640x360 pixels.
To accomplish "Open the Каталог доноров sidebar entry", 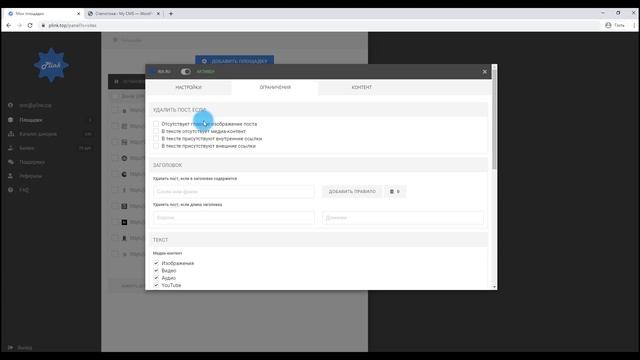I will coord(38,134).
